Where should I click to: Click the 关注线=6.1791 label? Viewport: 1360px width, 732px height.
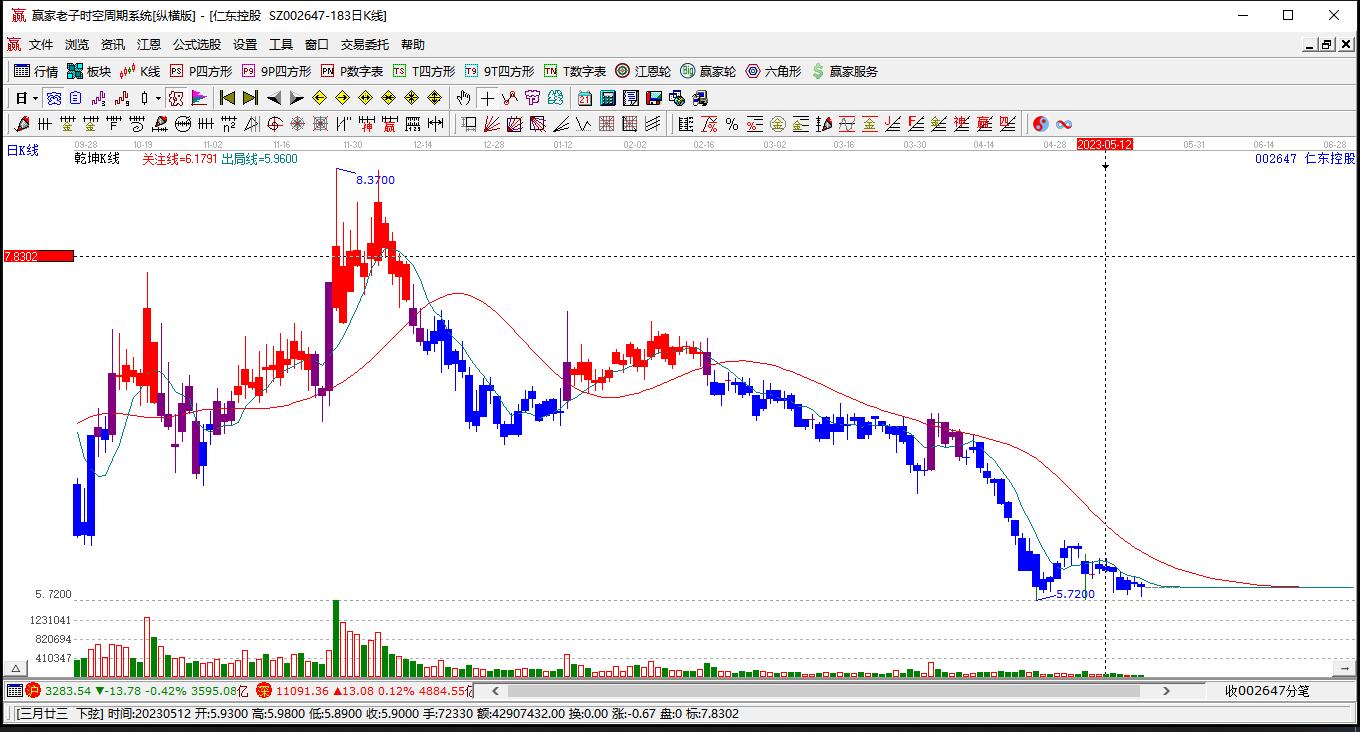[x=179, y=158]
